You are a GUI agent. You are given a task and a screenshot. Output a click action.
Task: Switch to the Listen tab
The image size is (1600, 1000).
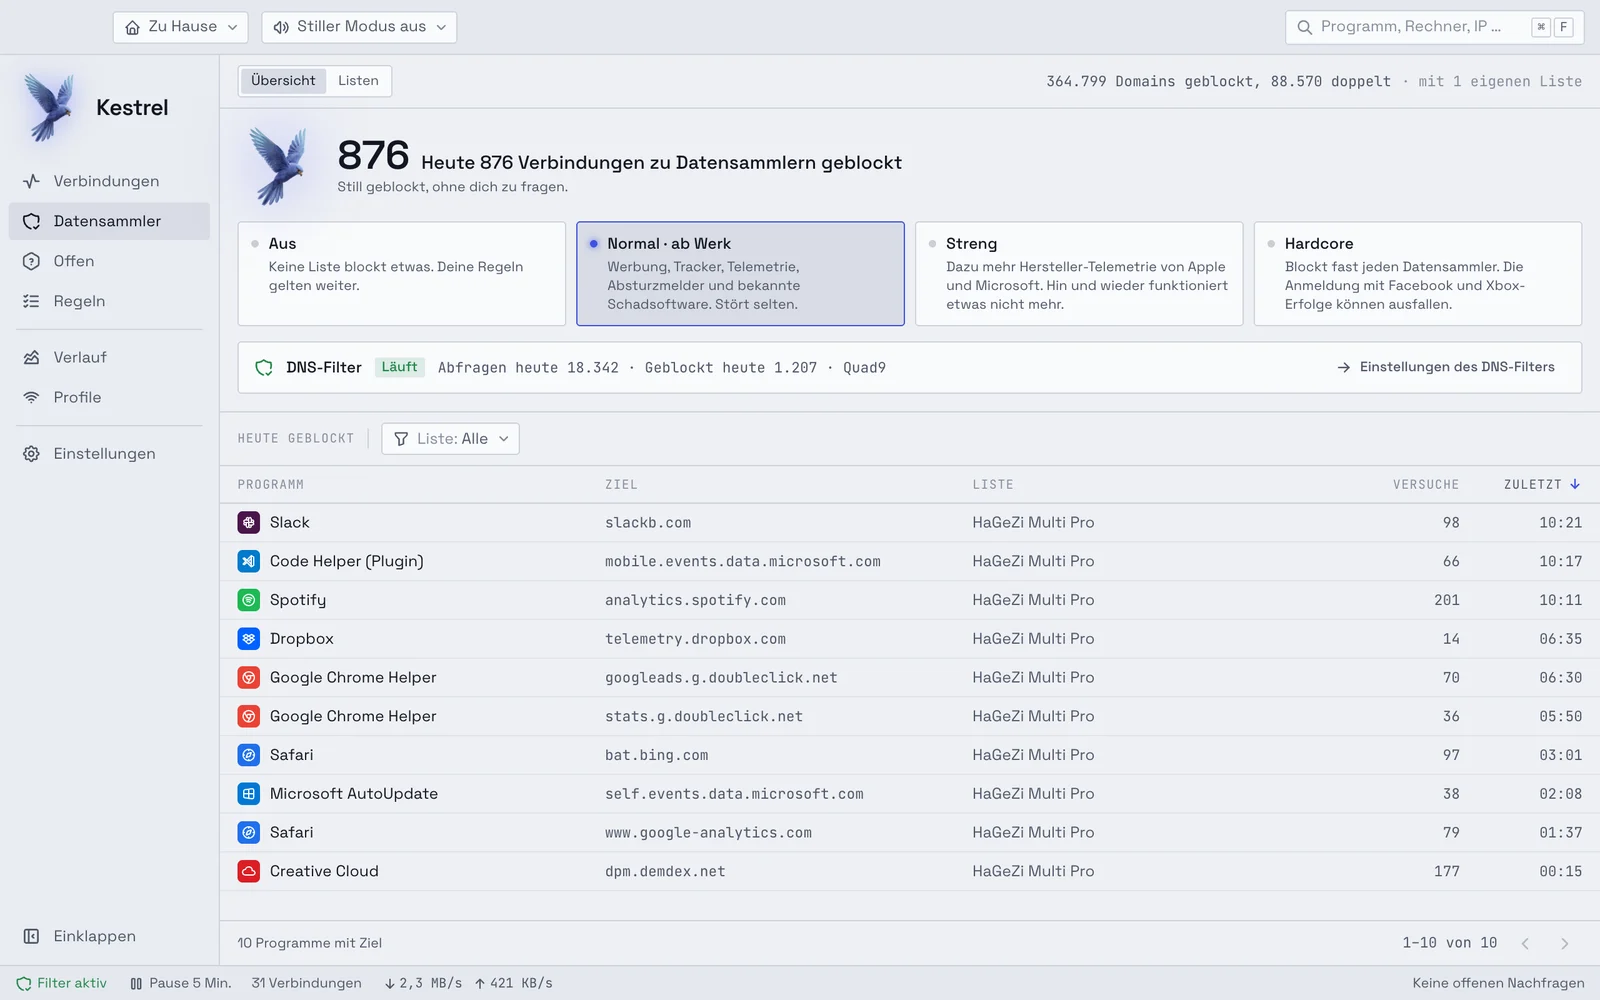point(358,81)
